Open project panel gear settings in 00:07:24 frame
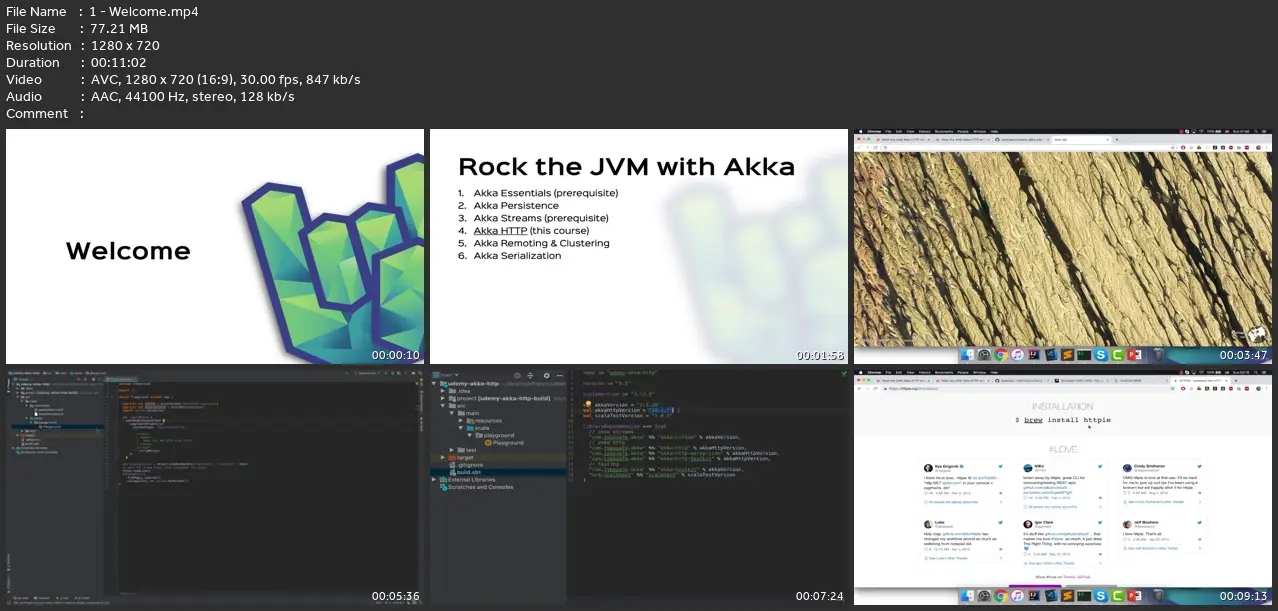Screen dimensions: 1278x611 tap(546, 375)
